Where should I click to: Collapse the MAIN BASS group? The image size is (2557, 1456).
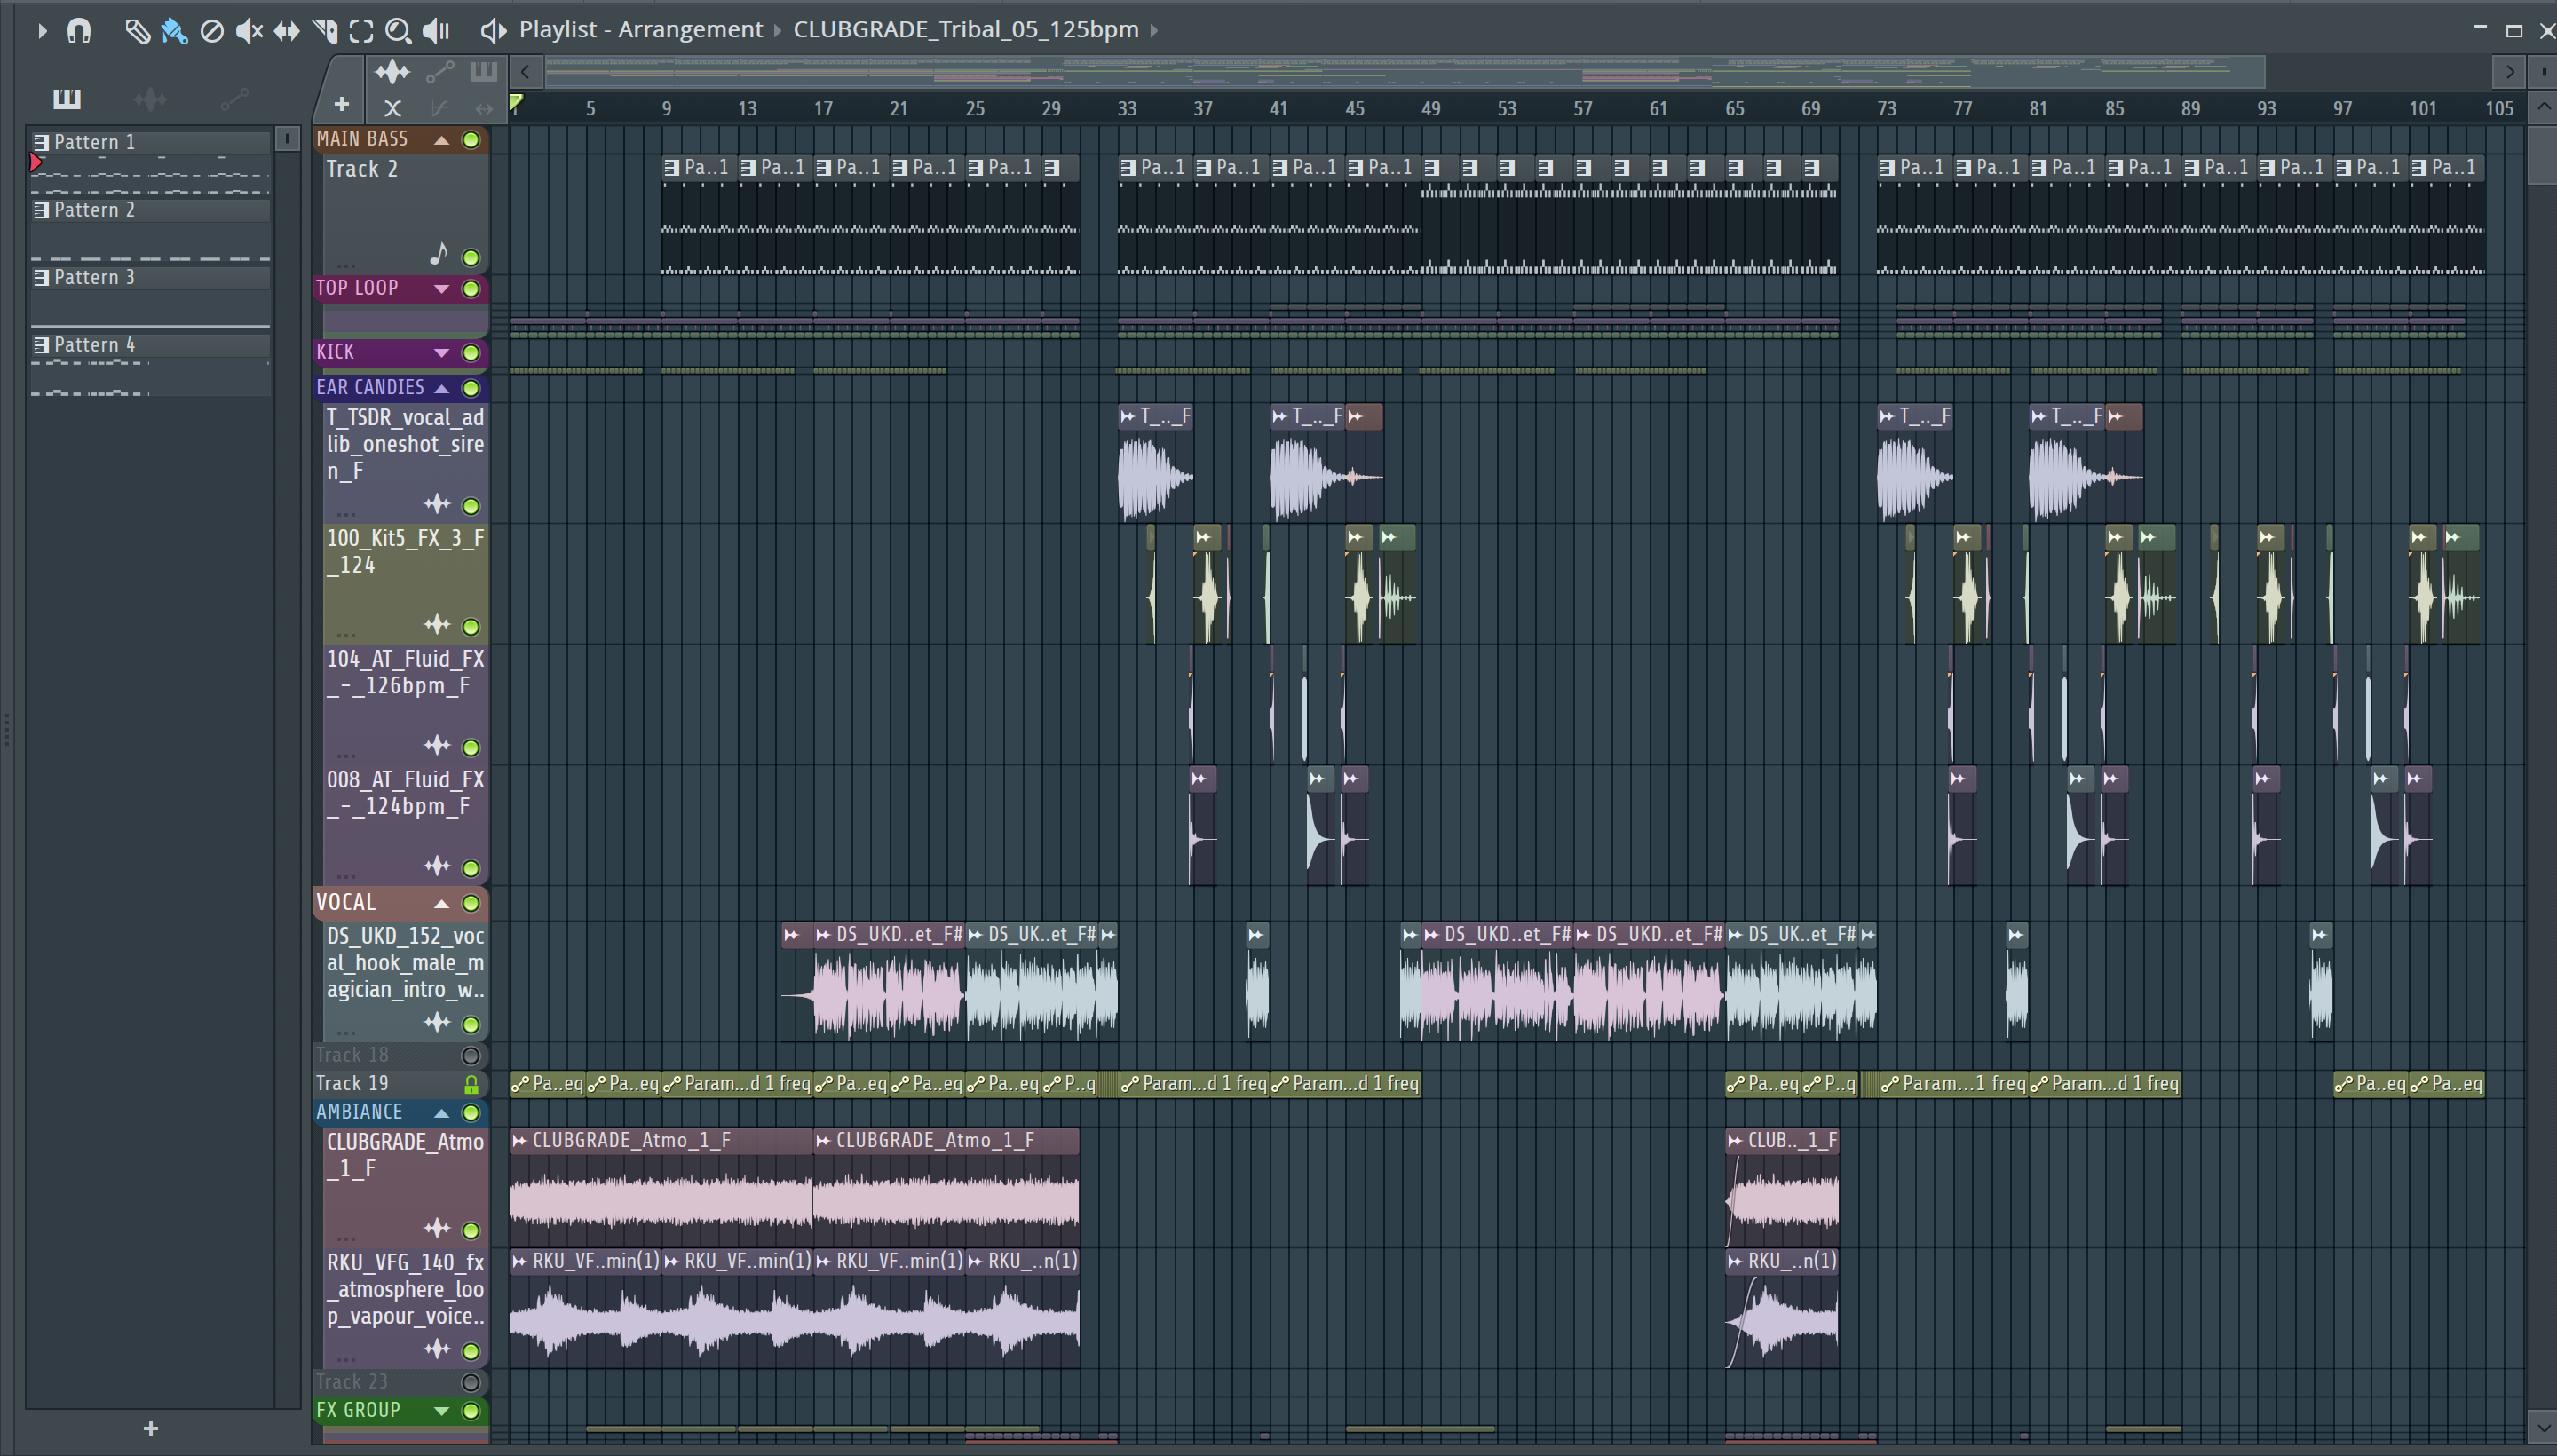click(441, 140)
